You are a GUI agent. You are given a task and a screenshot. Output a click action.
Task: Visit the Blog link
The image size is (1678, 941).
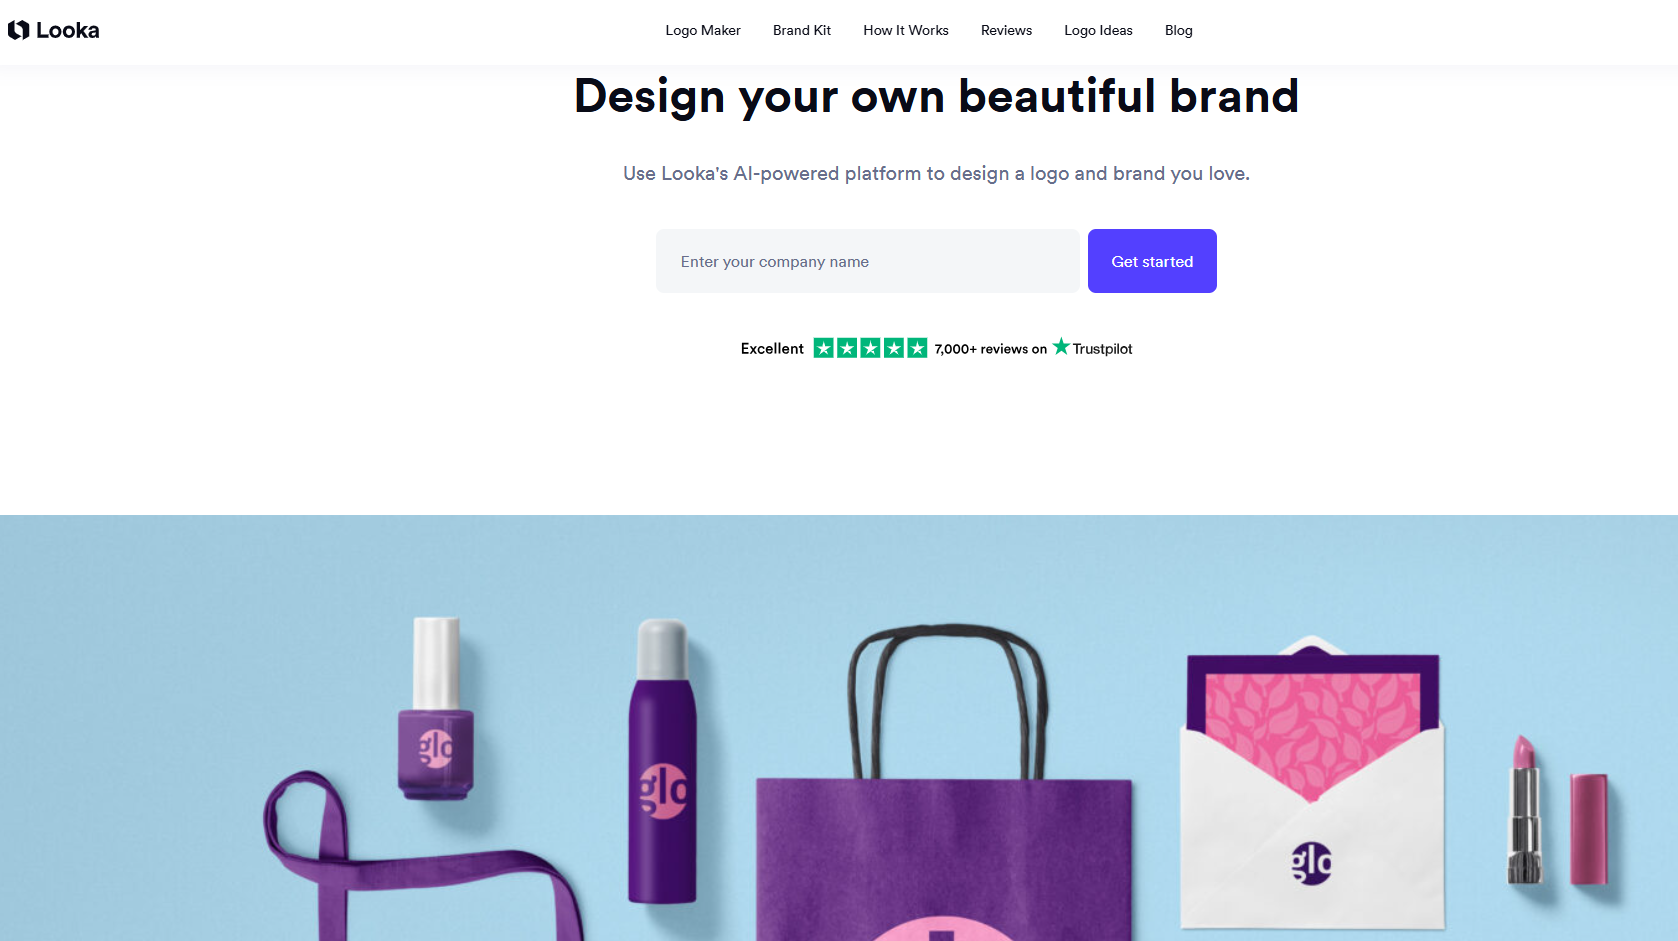[x=1179, y=30]
